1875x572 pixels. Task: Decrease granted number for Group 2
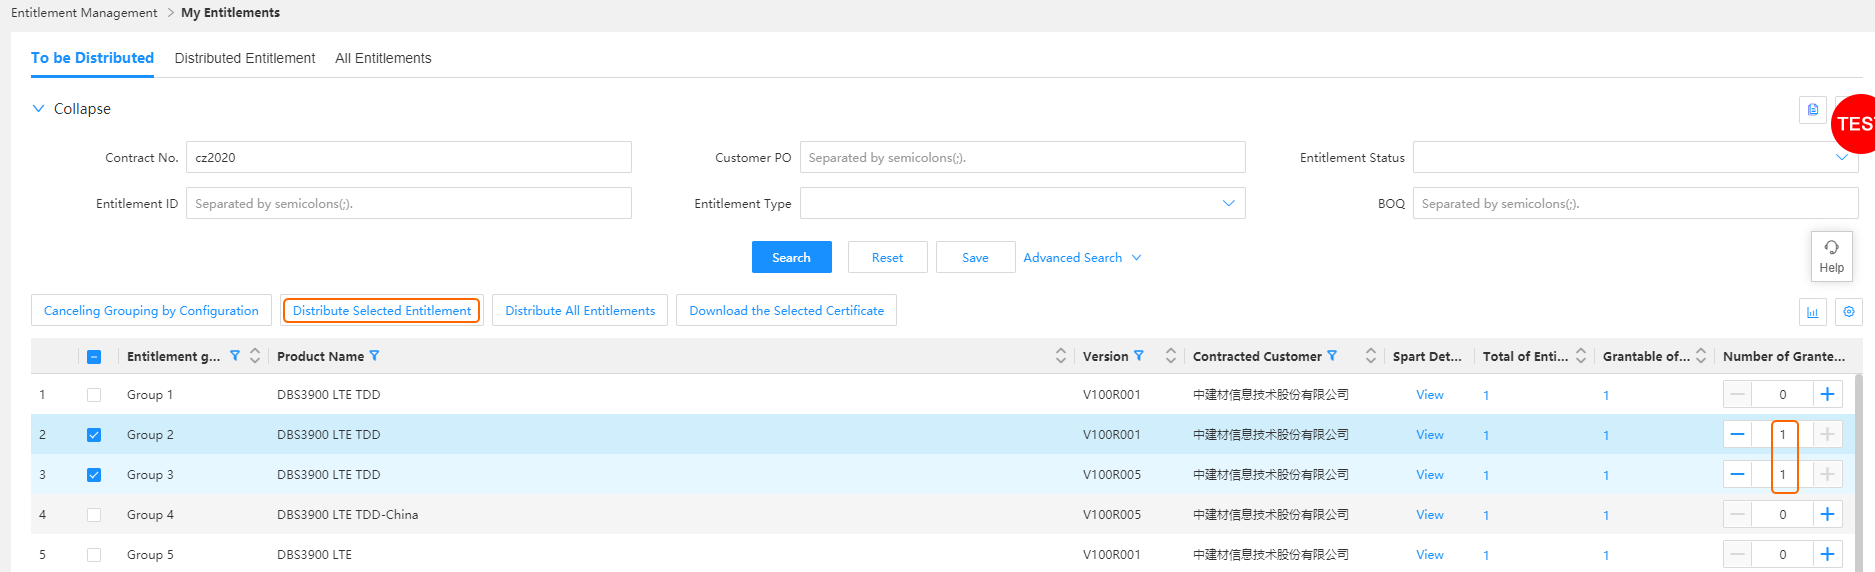tap(1738, 434)
